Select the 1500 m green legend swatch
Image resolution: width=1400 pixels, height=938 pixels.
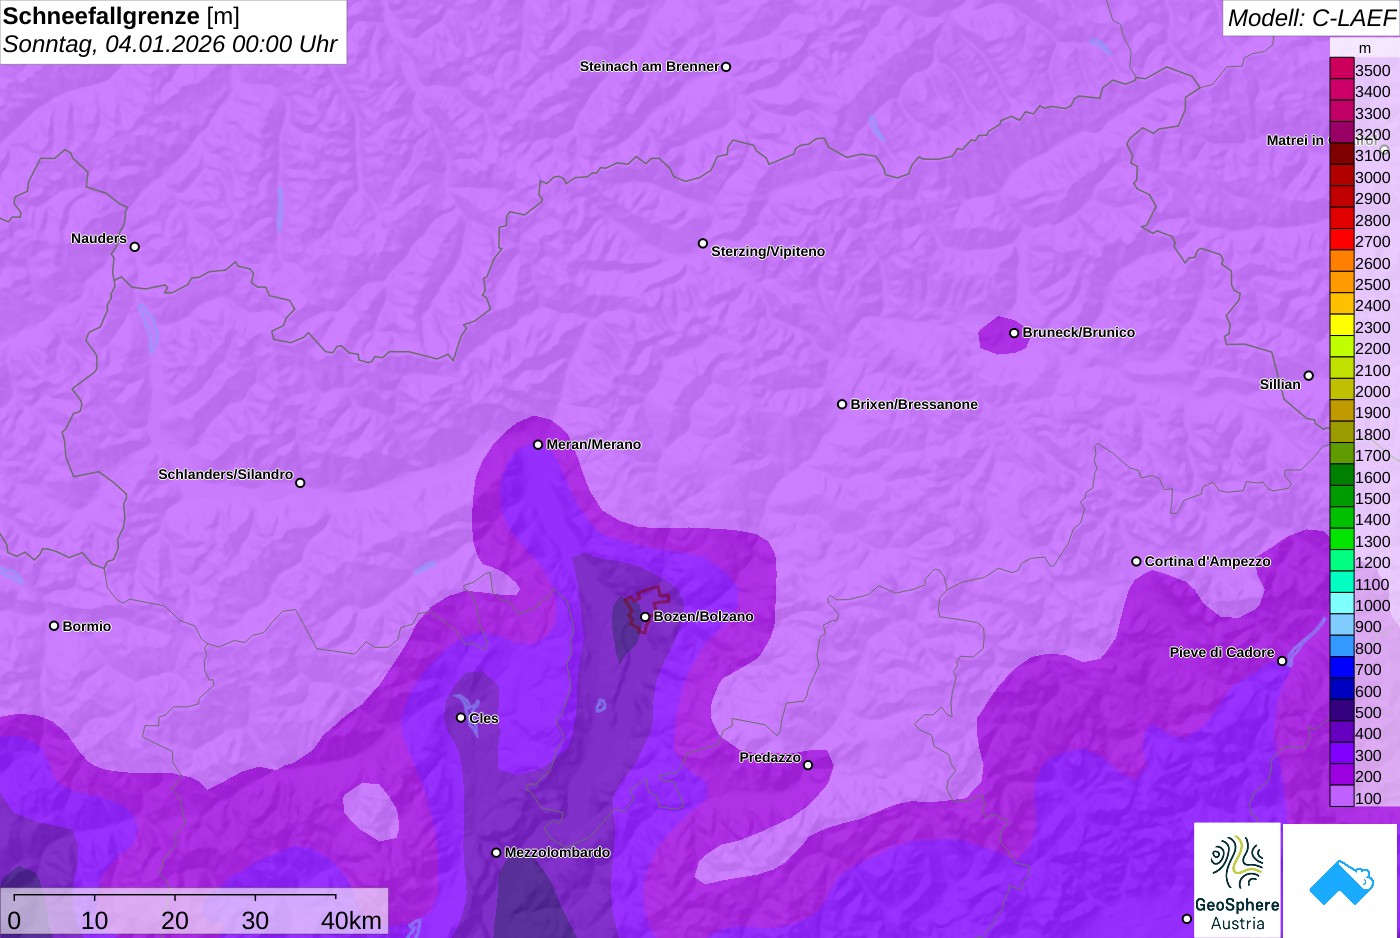[x=1341, y=497]
